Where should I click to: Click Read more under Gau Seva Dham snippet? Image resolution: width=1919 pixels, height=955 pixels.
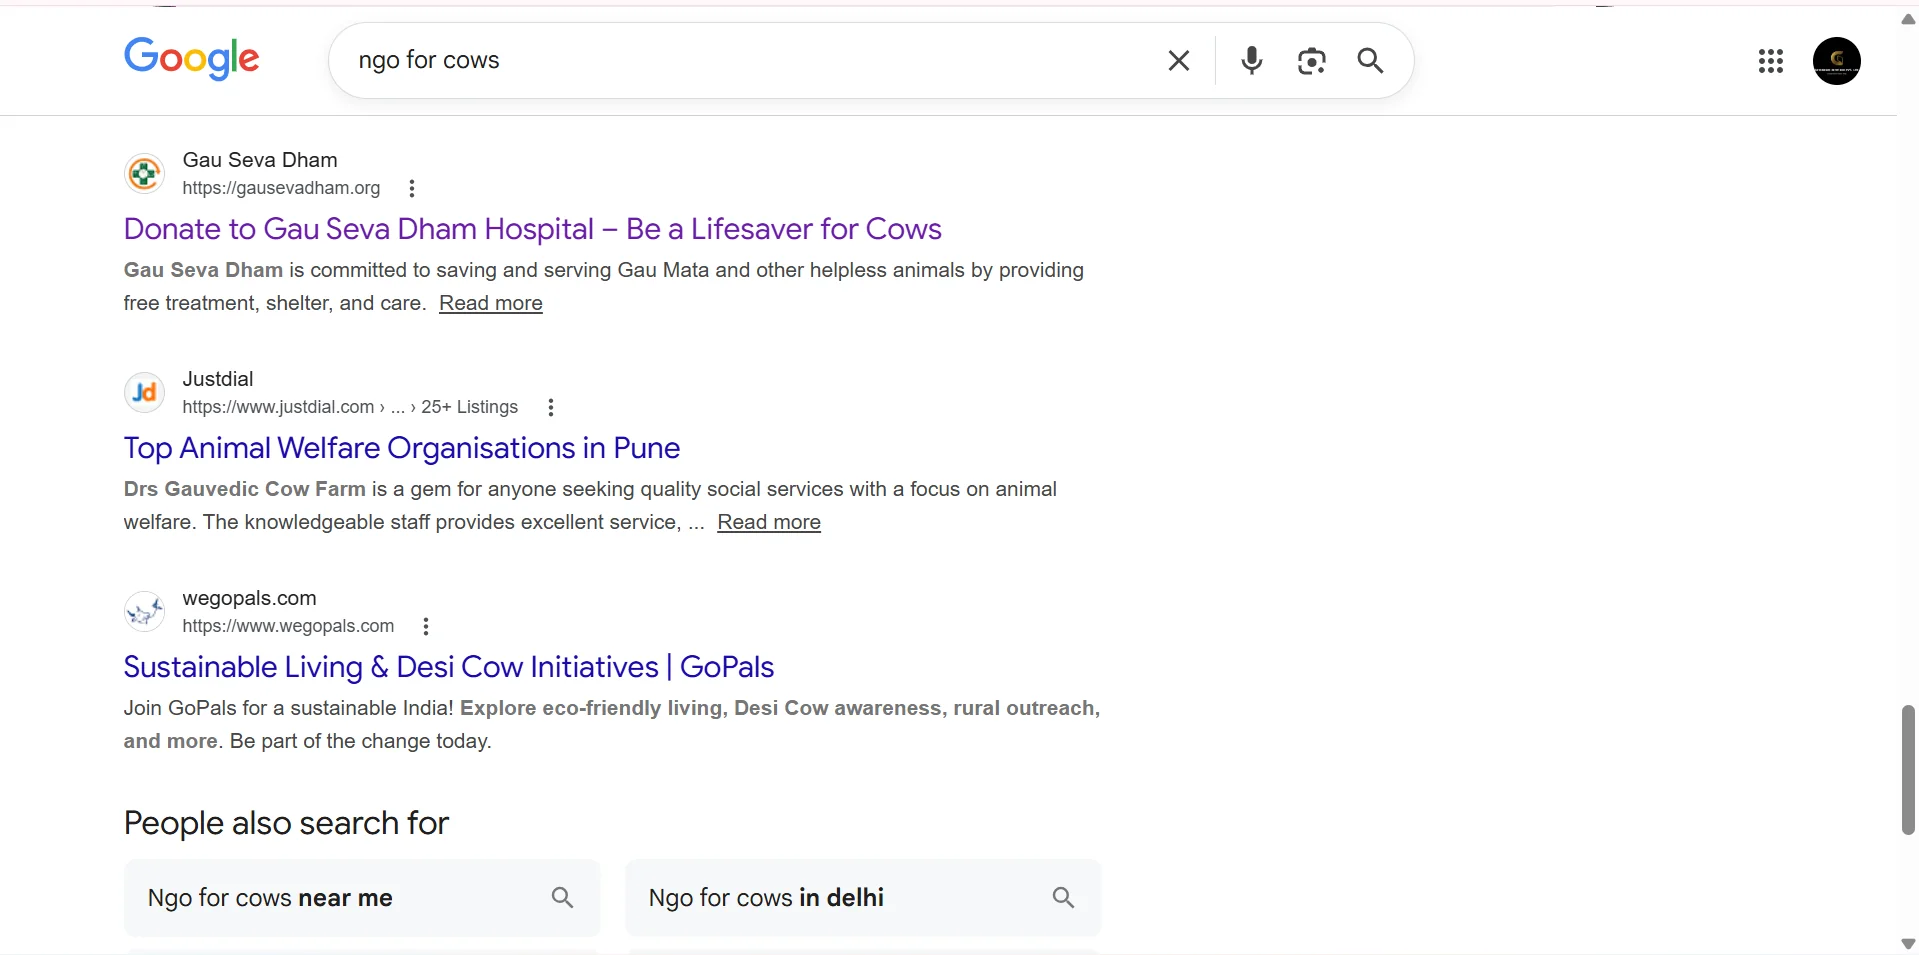point(491,303)
